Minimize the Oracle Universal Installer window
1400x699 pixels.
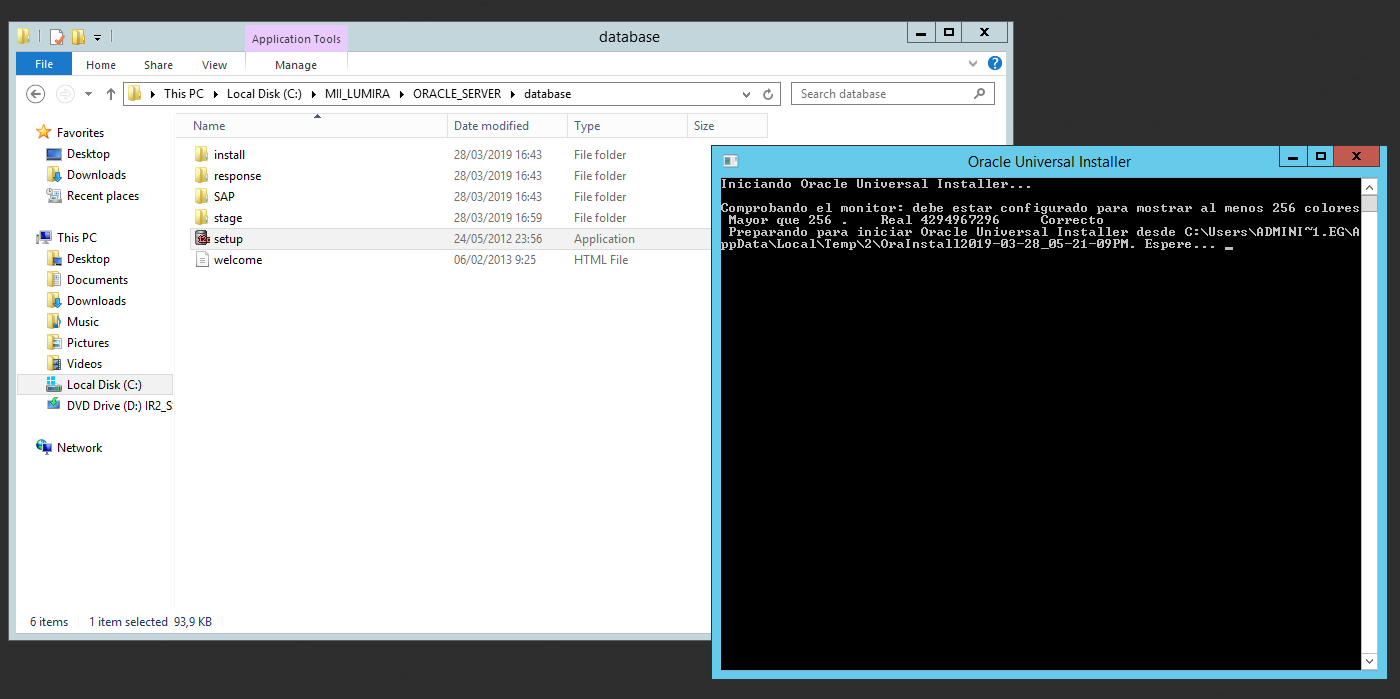click(1293, 157)
